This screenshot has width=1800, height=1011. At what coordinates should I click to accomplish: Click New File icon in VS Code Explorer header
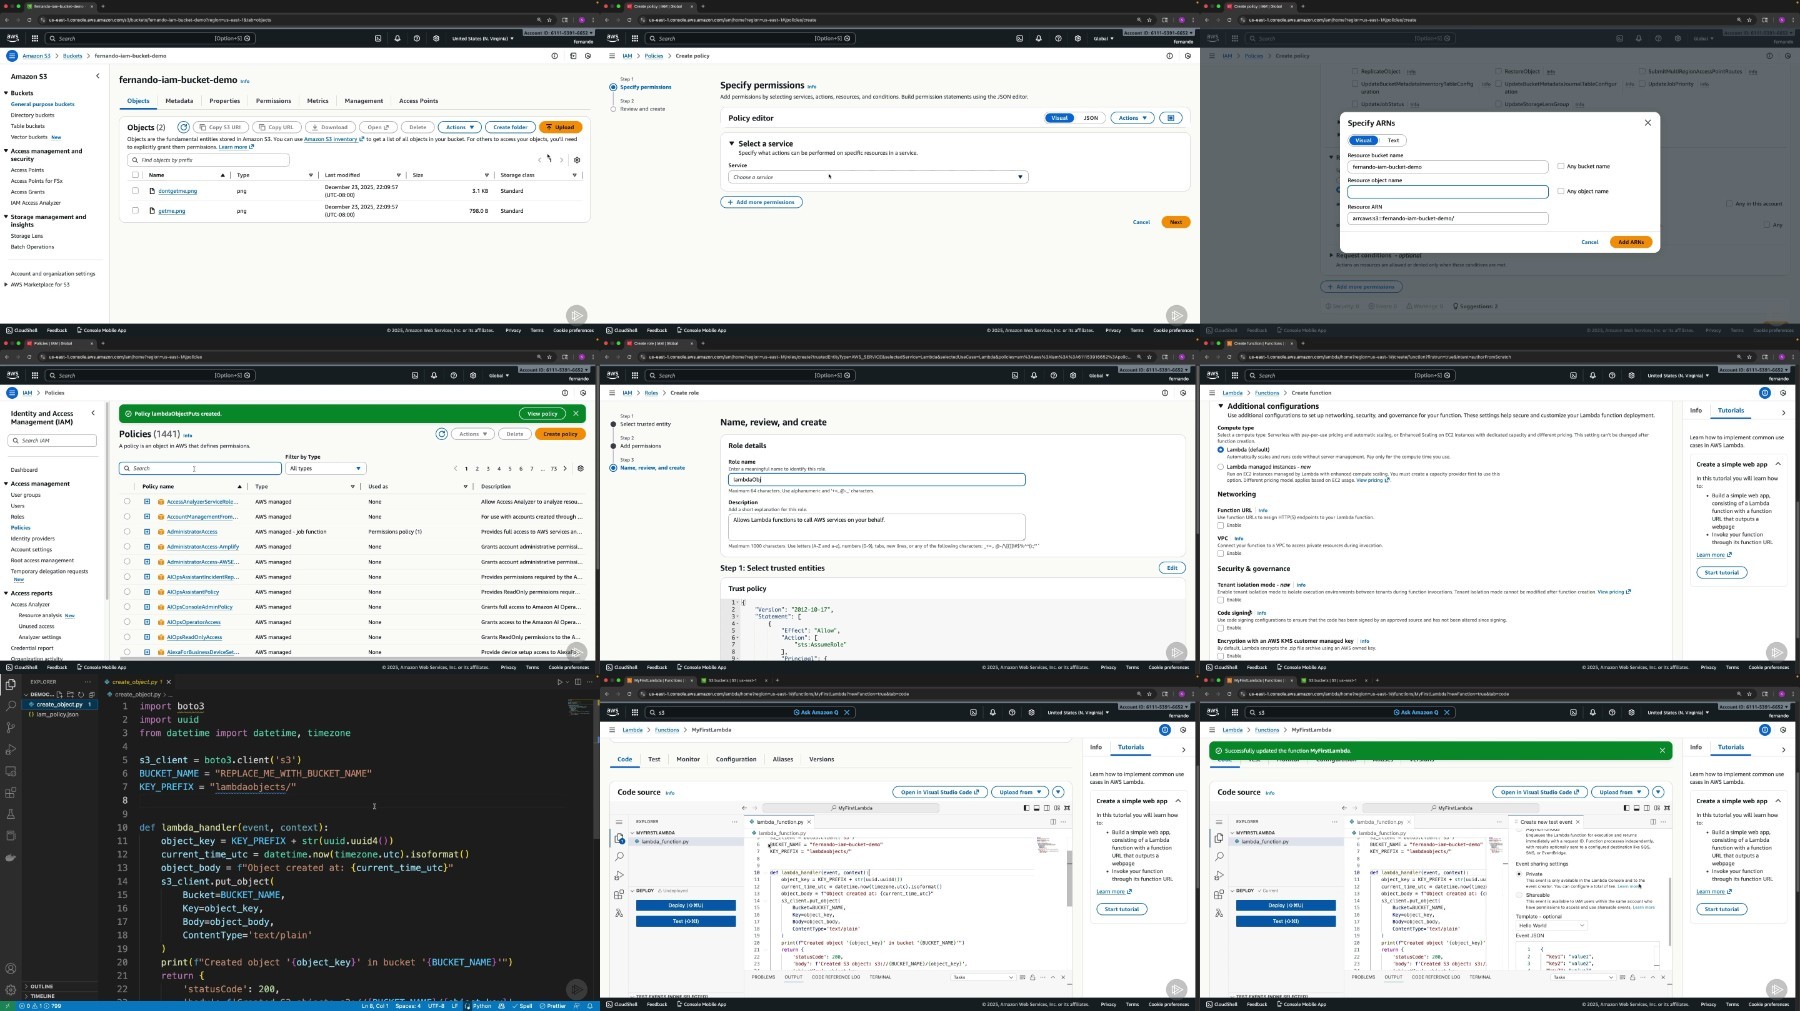pos(60,694)
